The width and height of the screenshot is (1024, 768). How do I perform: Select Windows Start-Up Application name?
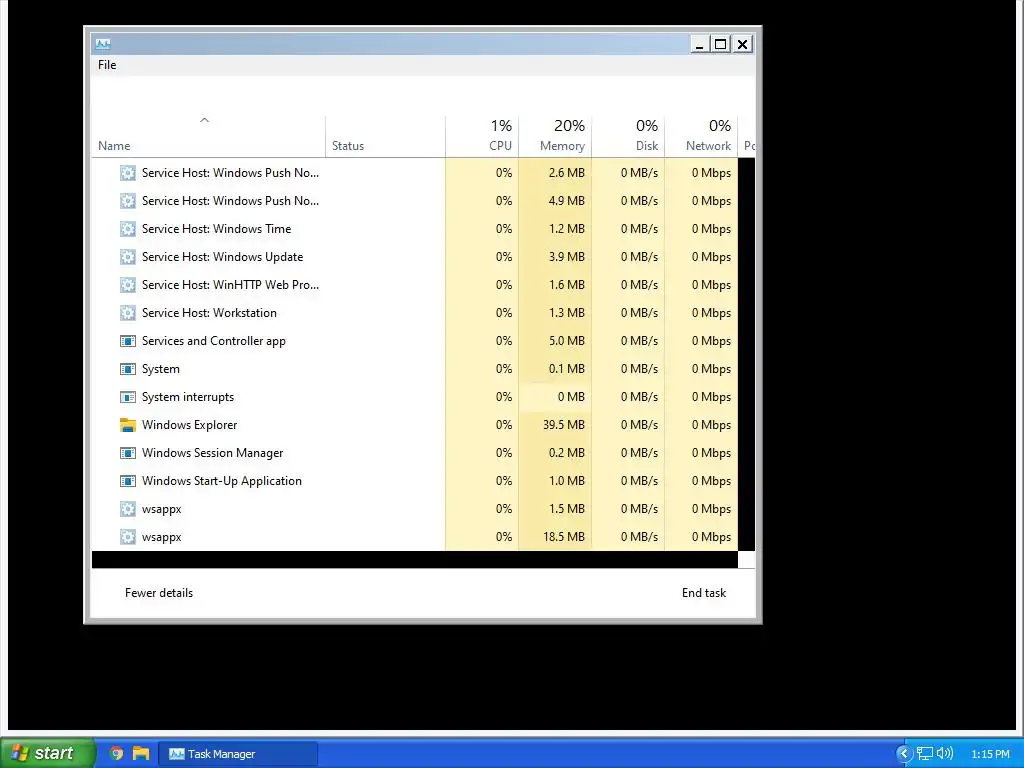[221, 481]
